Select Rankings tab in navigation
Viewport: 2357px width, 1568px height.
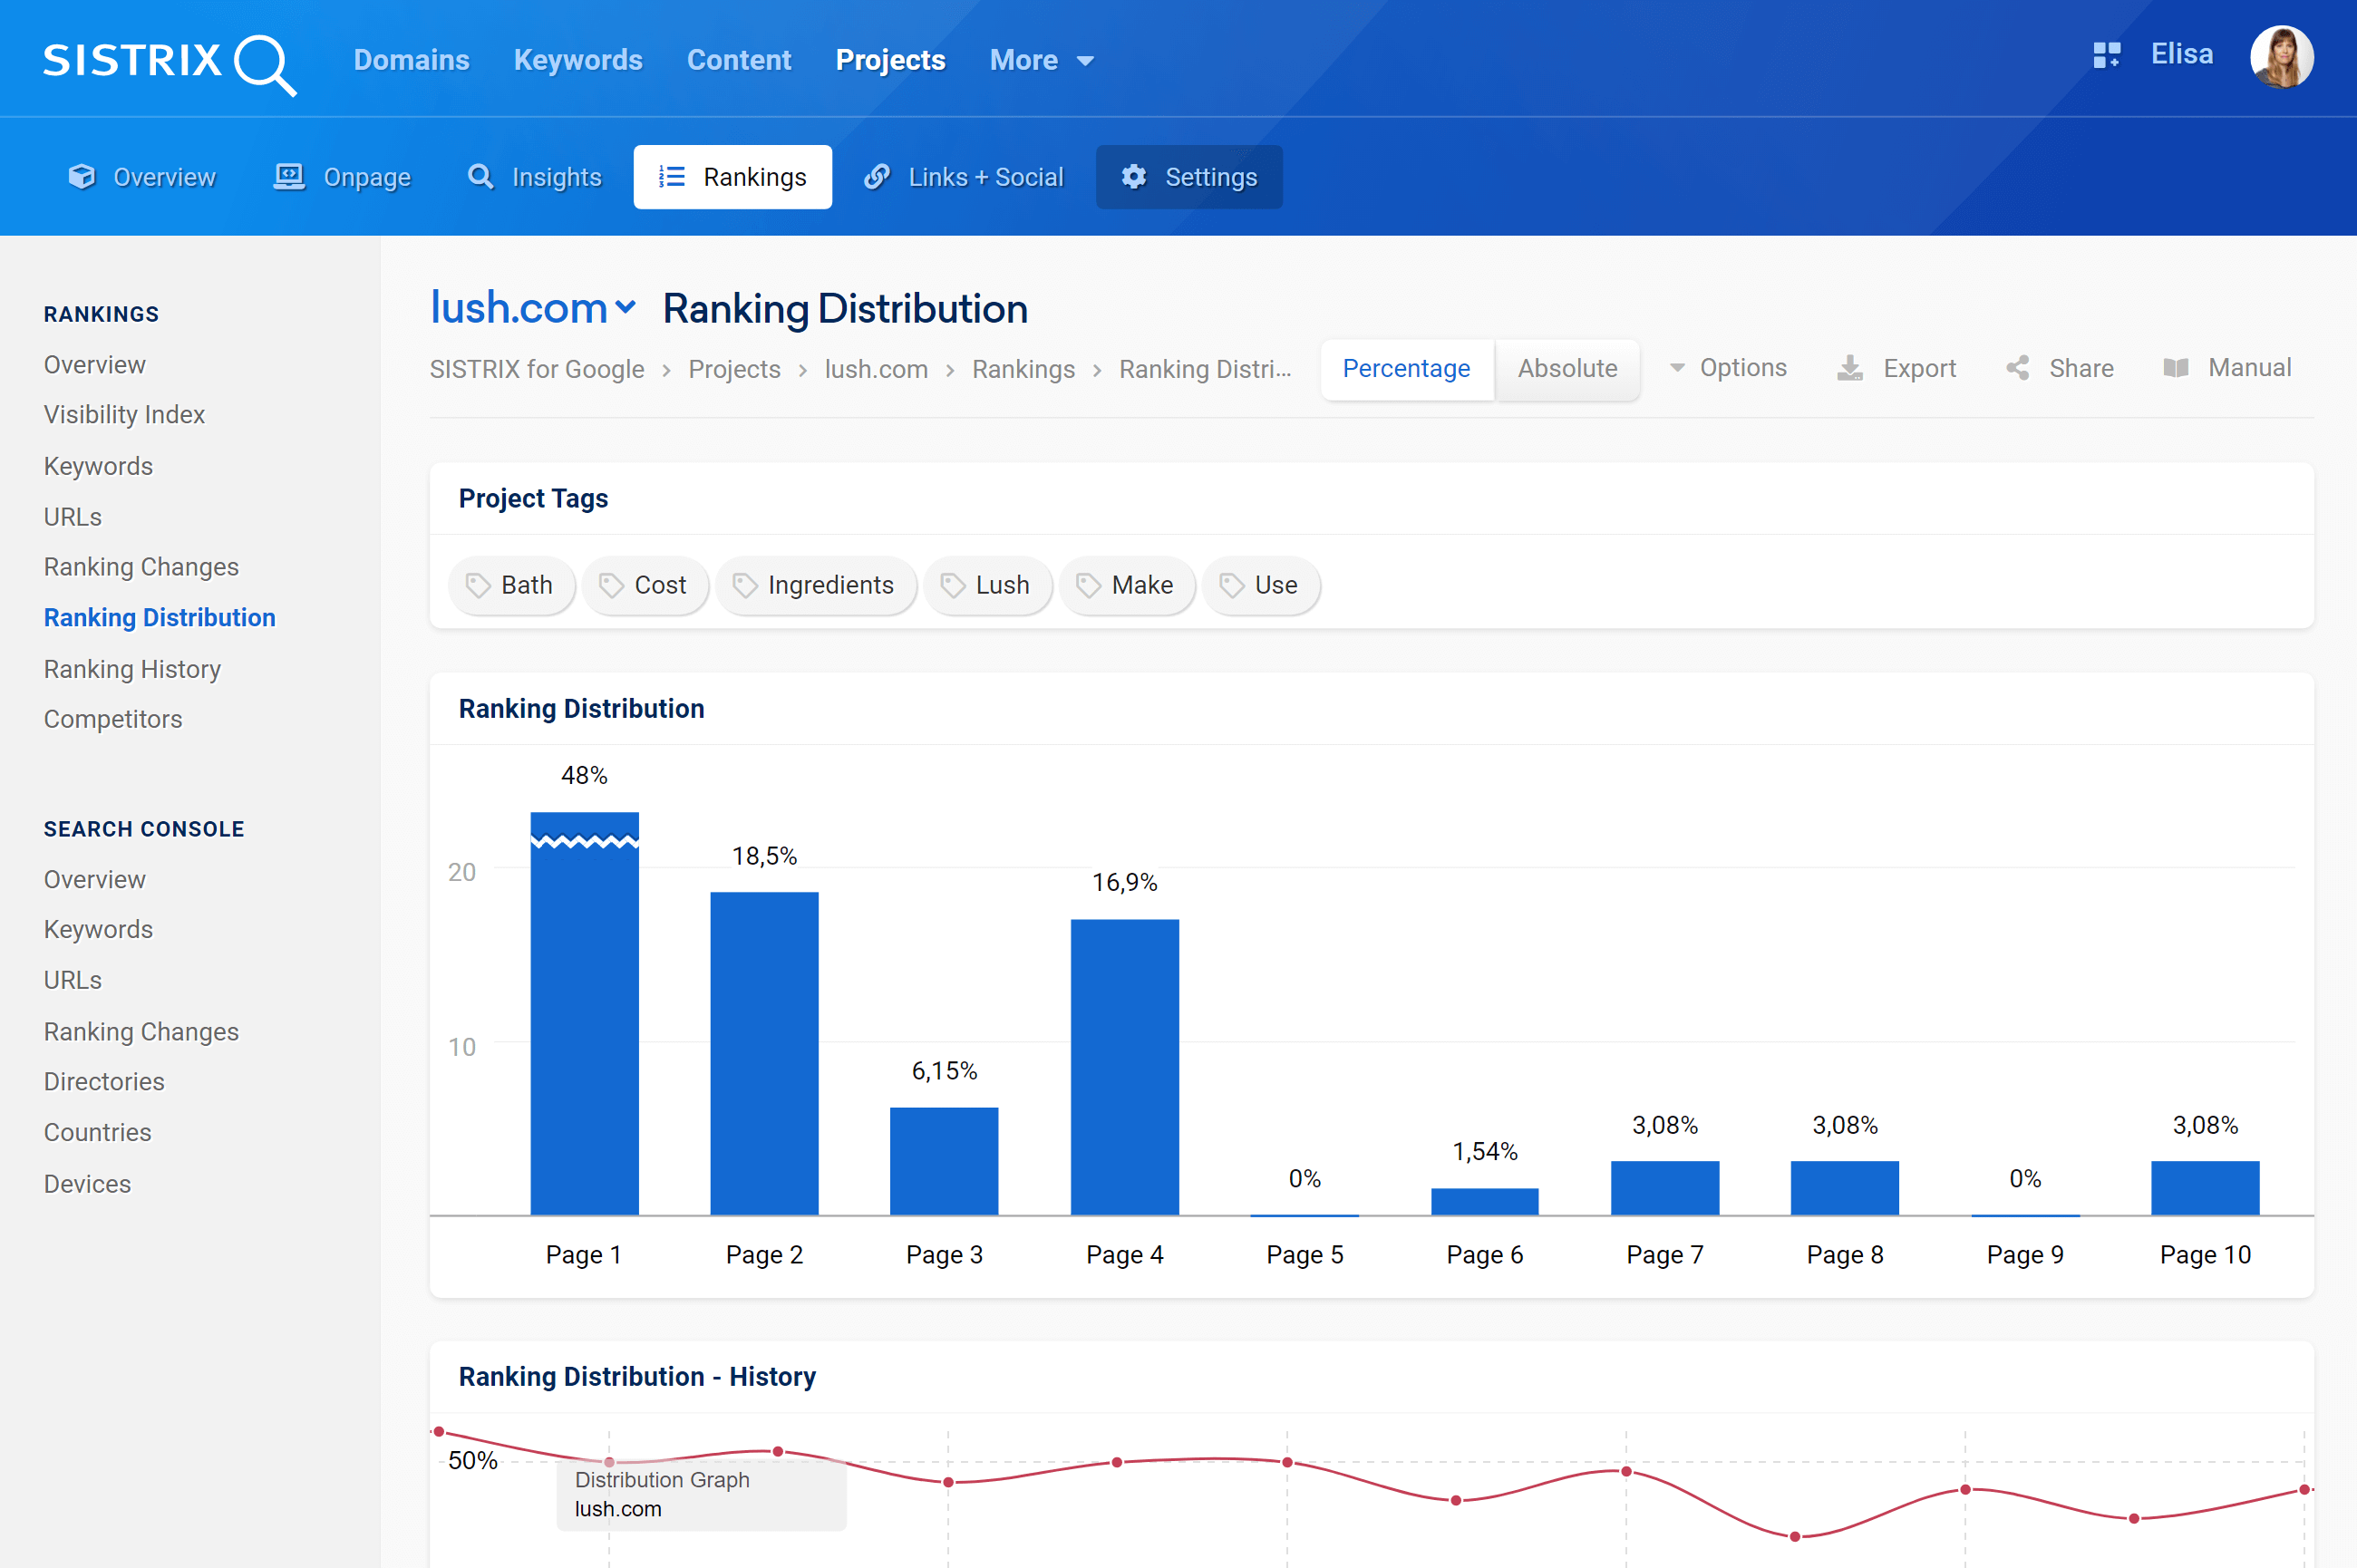click(732, 177)
